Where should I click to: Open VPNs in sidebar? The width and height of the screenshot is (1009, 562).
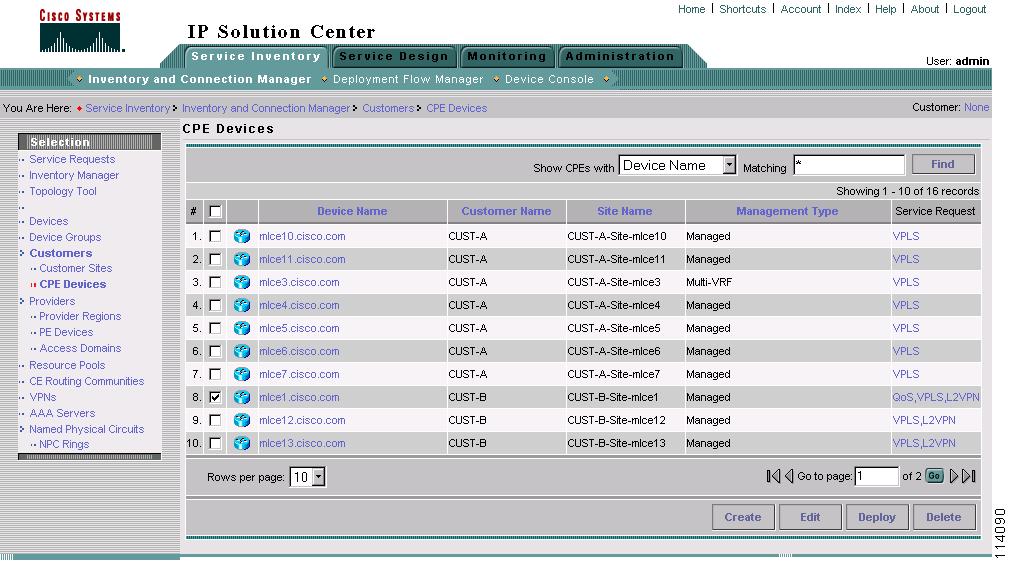click(x=42, y=397)
